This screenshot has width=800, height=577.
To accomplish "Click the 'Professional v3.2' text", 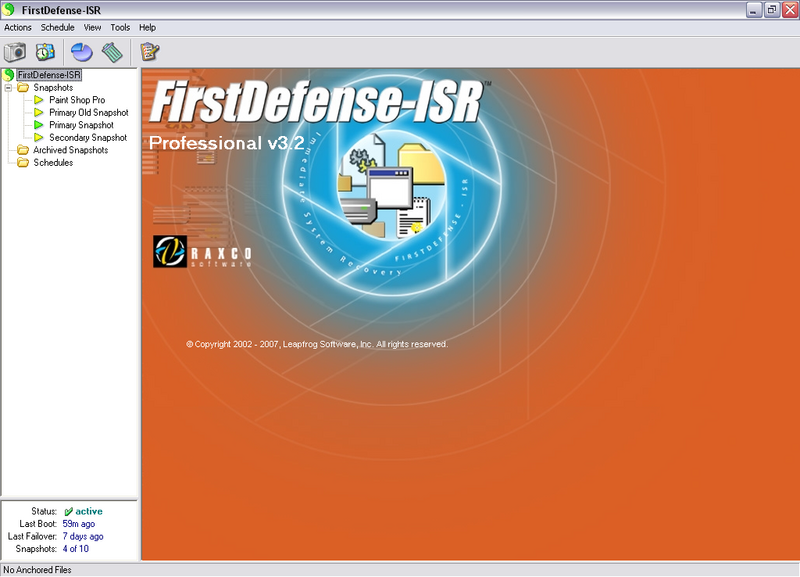I will [x=227, y=143].
